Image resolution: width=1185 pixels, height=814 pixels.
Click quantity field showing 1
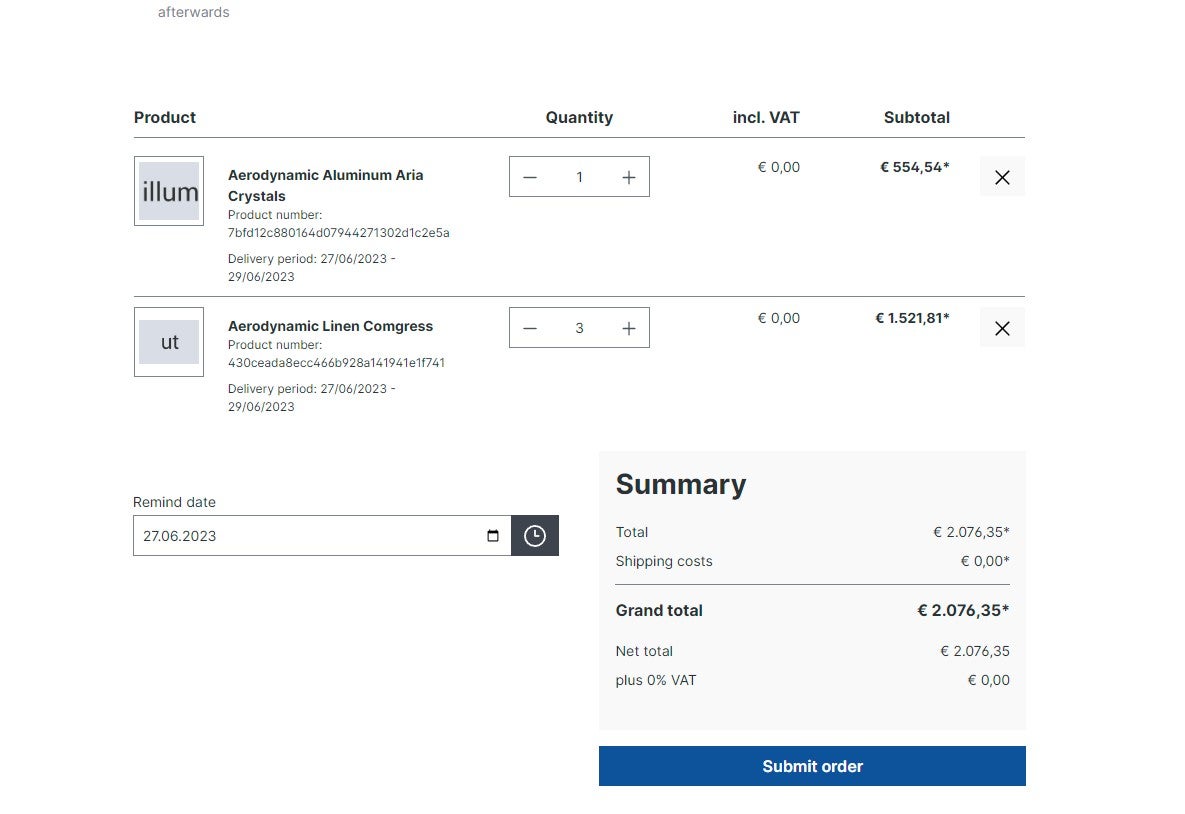[580, 177]
